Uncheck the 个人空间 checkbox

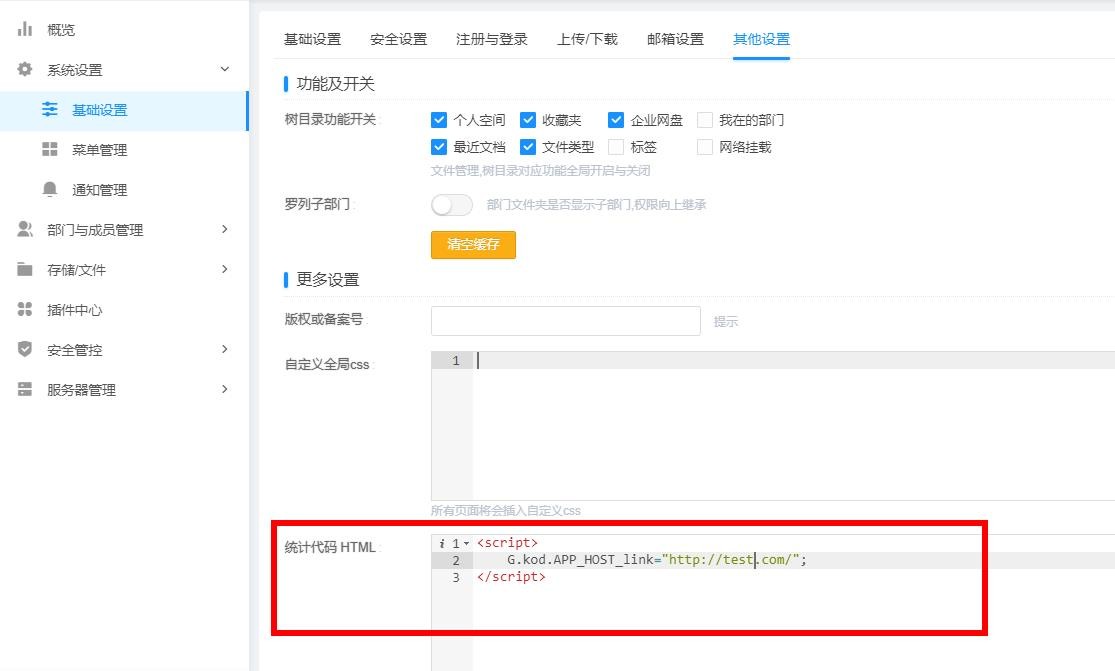point(439,119)
